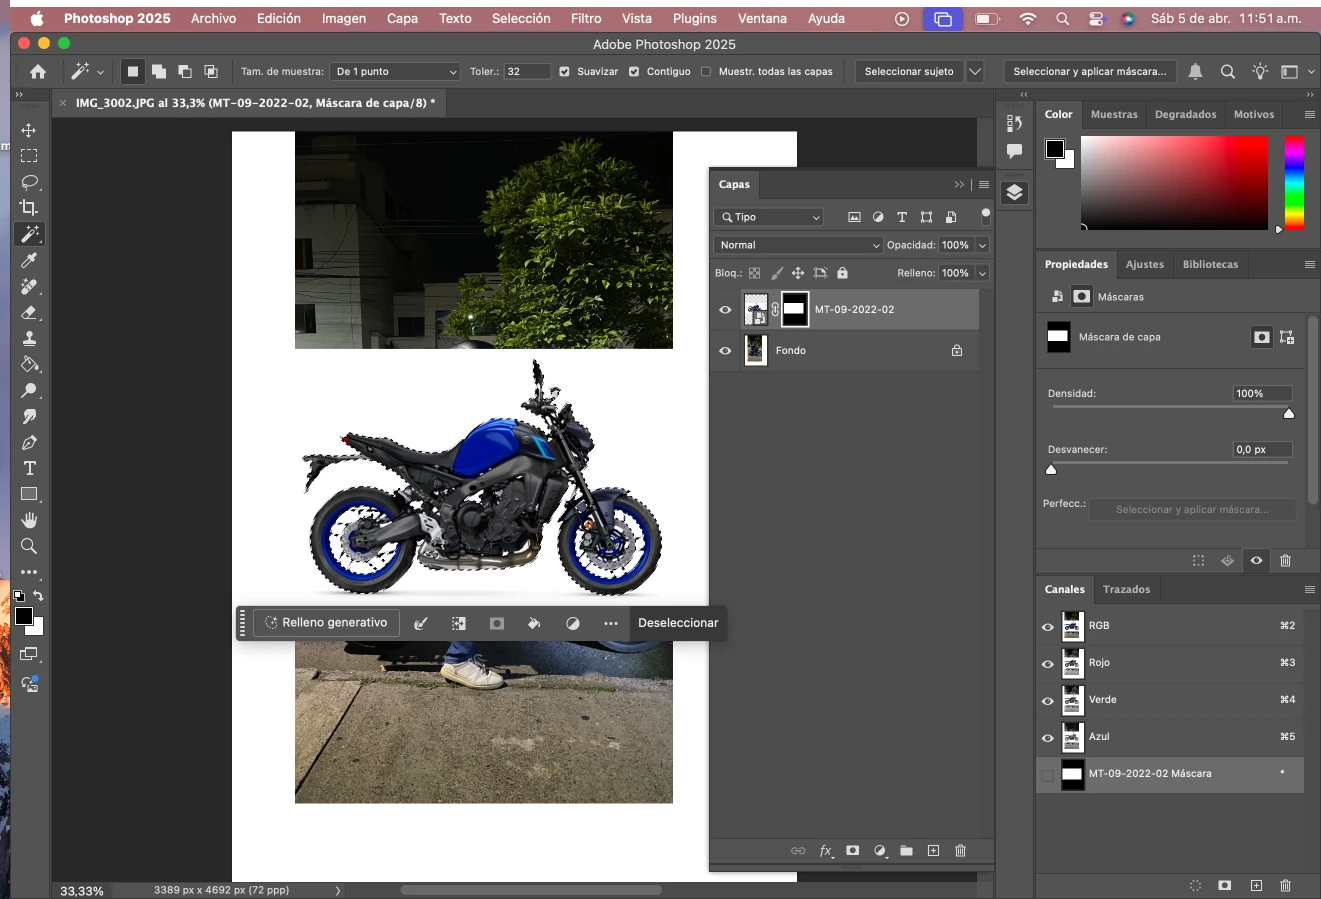Select the Crop tool
The width and height of the screenshot is (1321, 899).
click(x=29, y=208)
